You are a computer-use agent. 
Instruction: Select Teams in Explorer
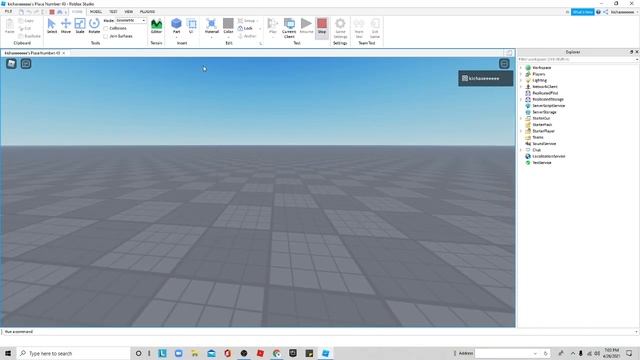click(538, 138)
